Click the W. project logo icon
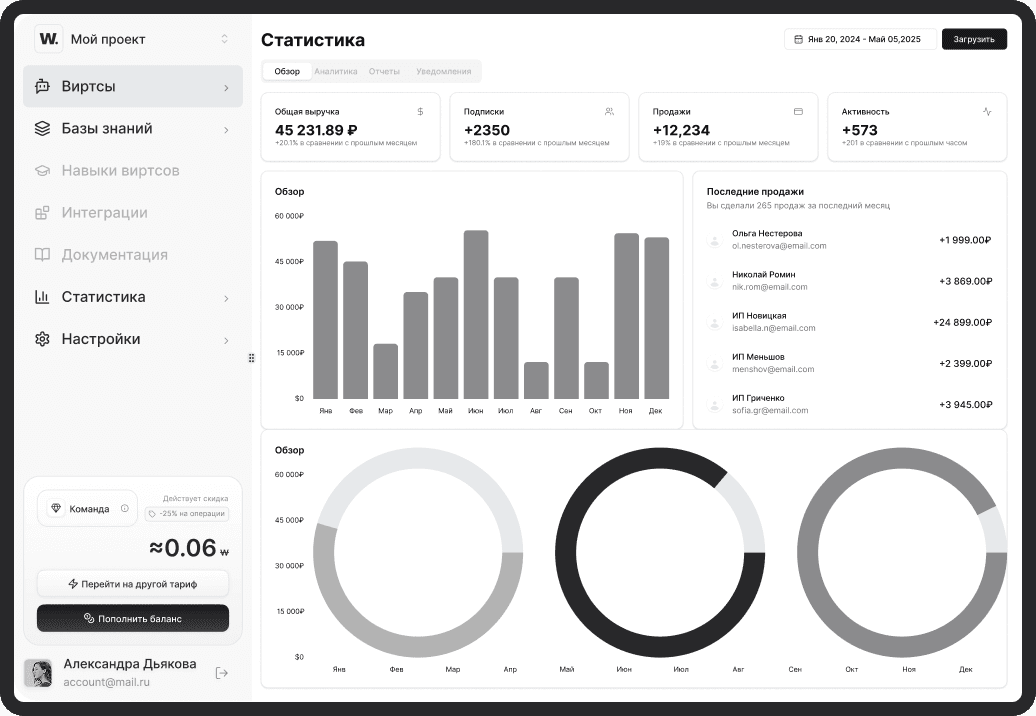Image resolution: width=1036 pixels, height=716 pixels. coord(48,39)
